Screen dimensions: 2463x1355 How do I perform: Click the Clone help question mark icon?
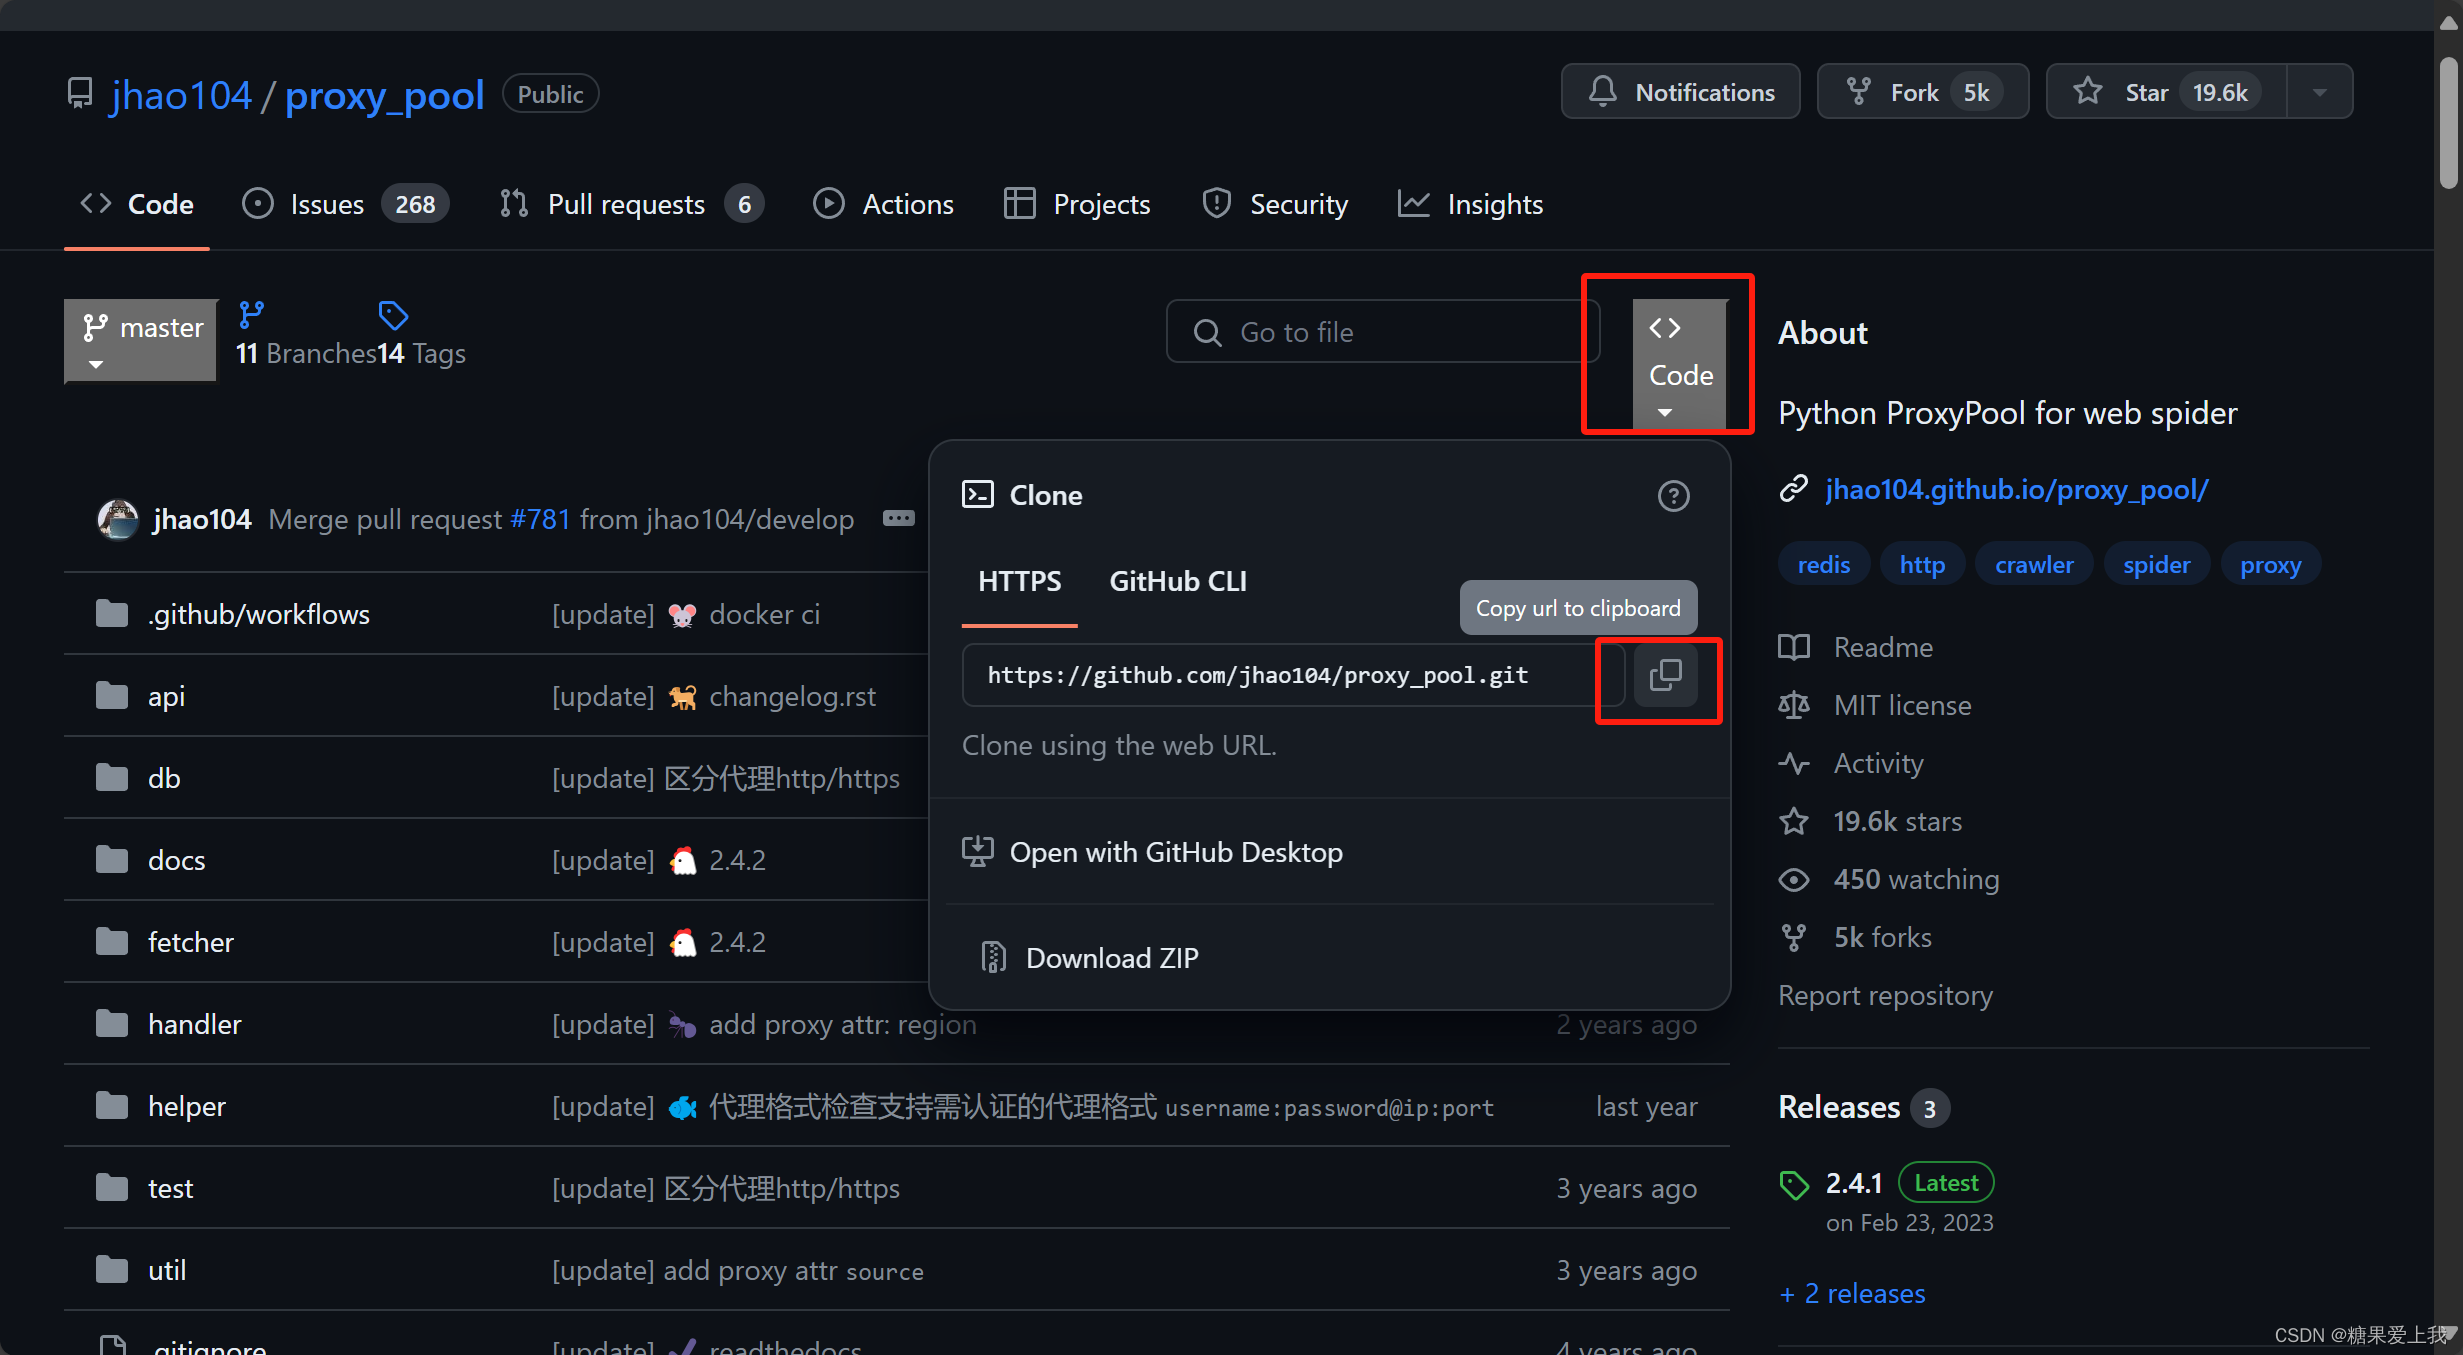(1673, 496)
